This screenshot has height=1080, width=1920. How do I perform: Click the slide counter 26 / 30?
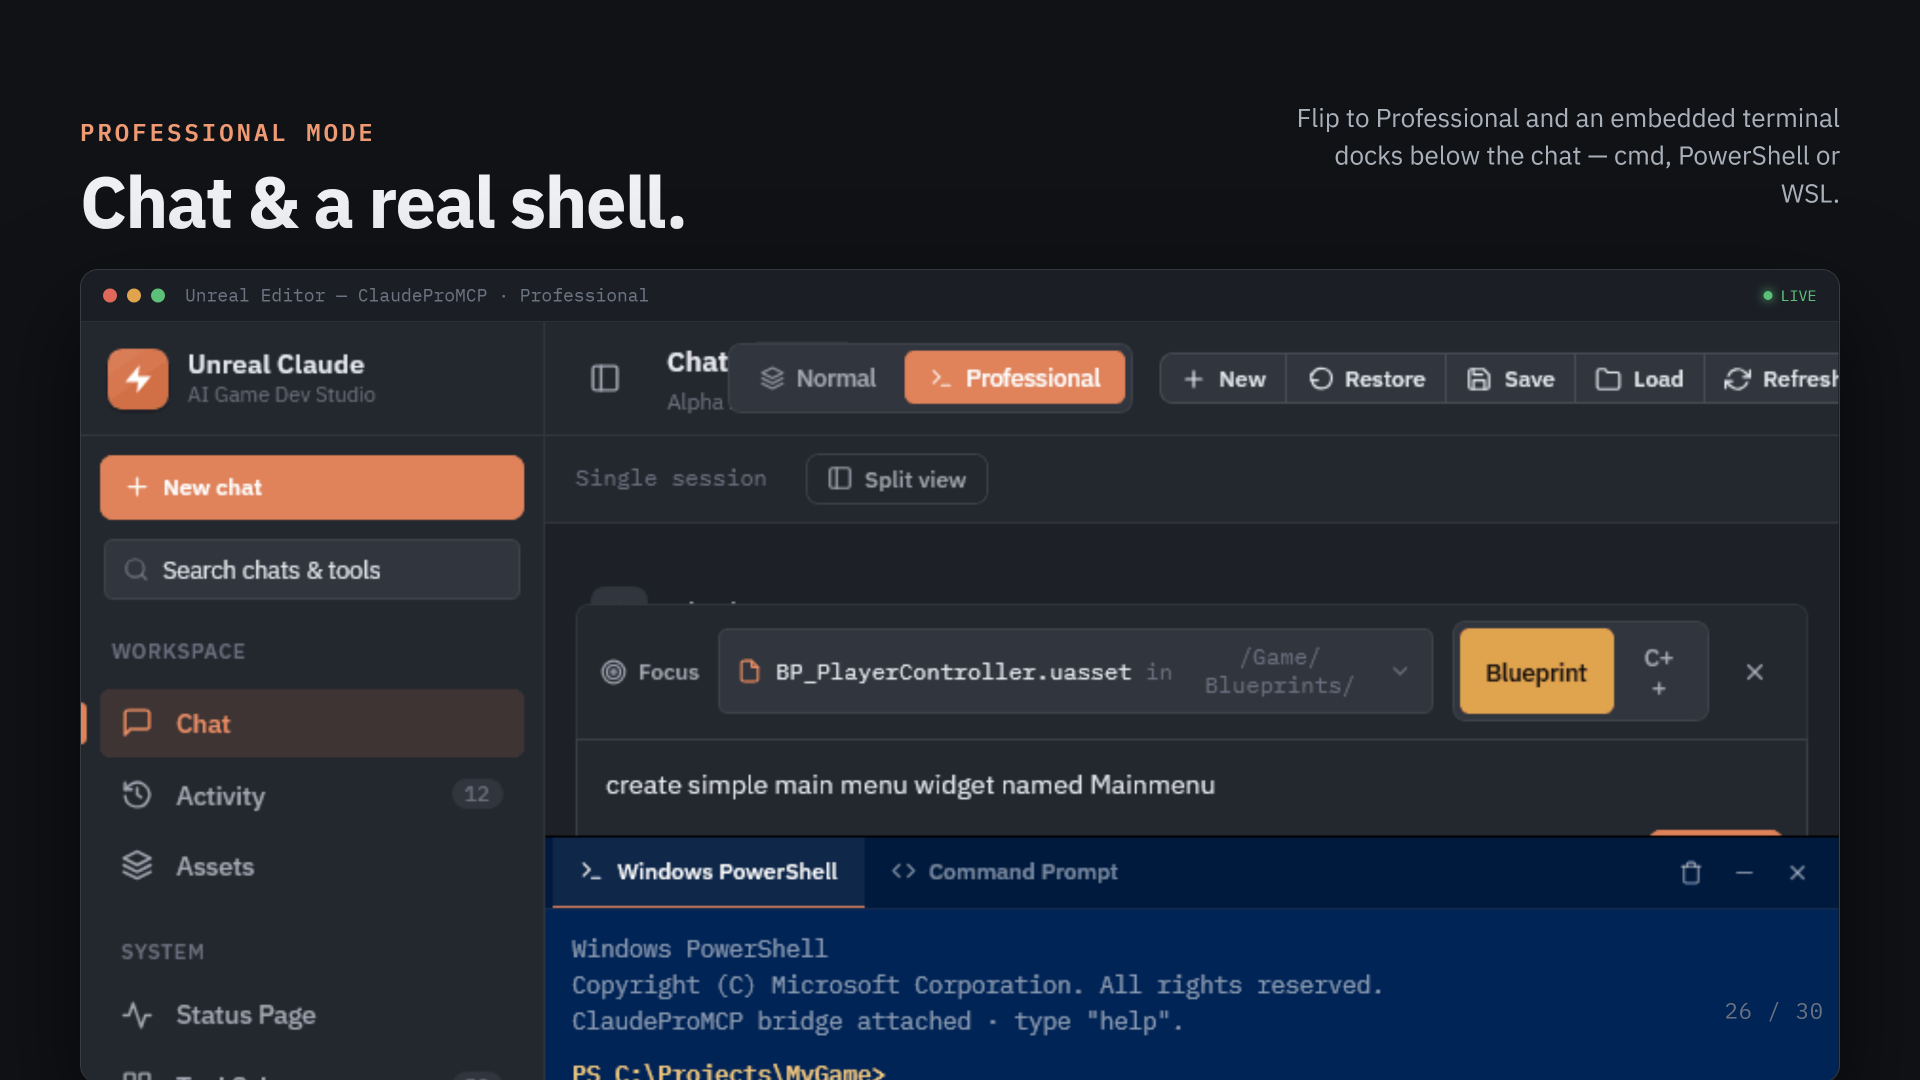coord(1773,1011)
